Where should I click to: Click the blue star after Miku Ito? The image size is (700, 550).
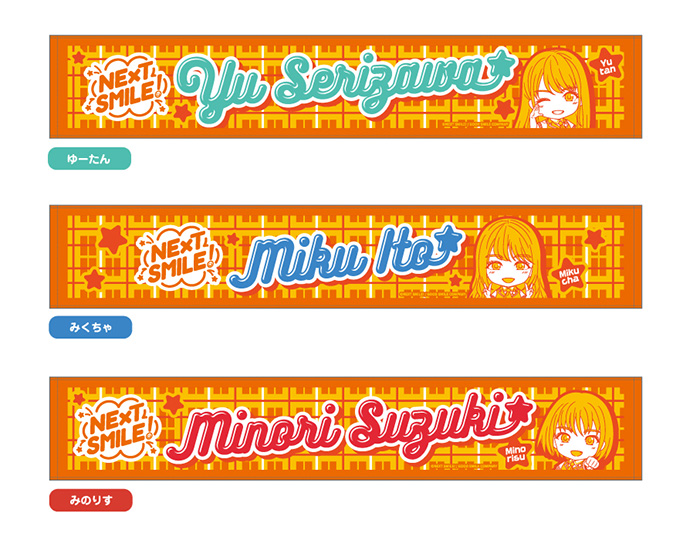[448, 240]
